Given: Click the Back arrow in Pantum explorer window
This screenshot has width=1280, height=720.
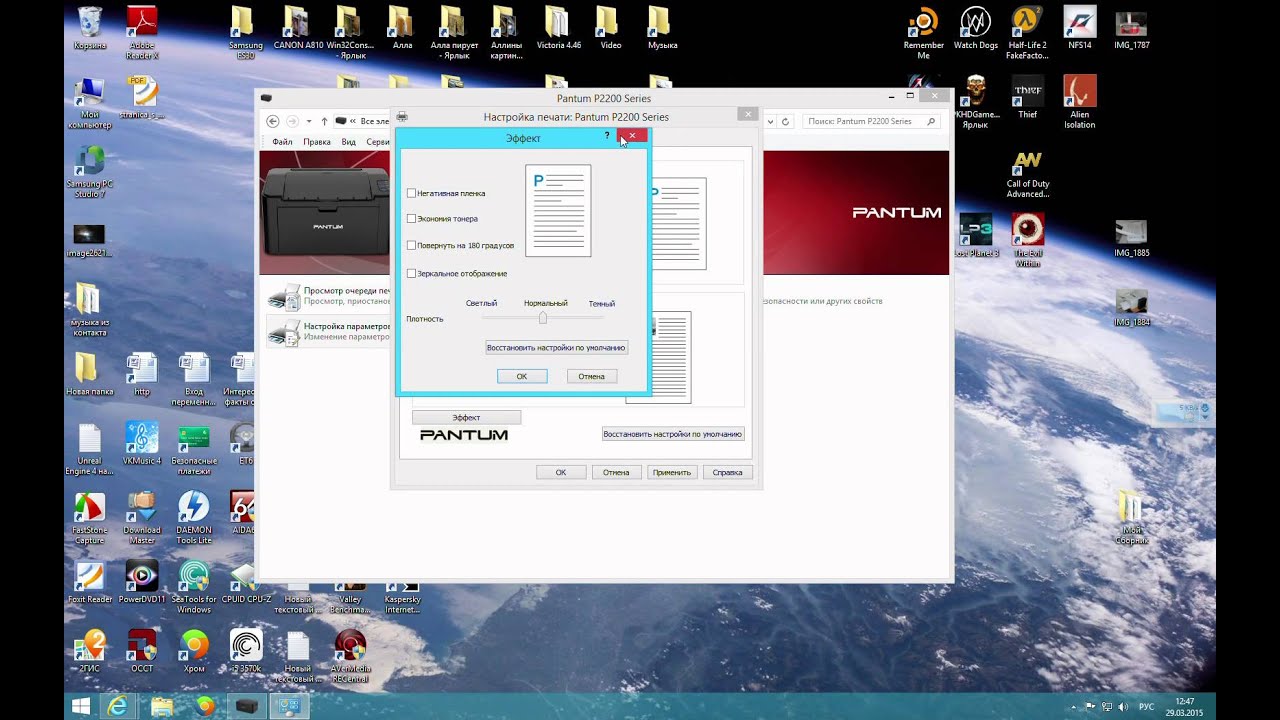Looking at the screenshot, I should click(272, 121).
